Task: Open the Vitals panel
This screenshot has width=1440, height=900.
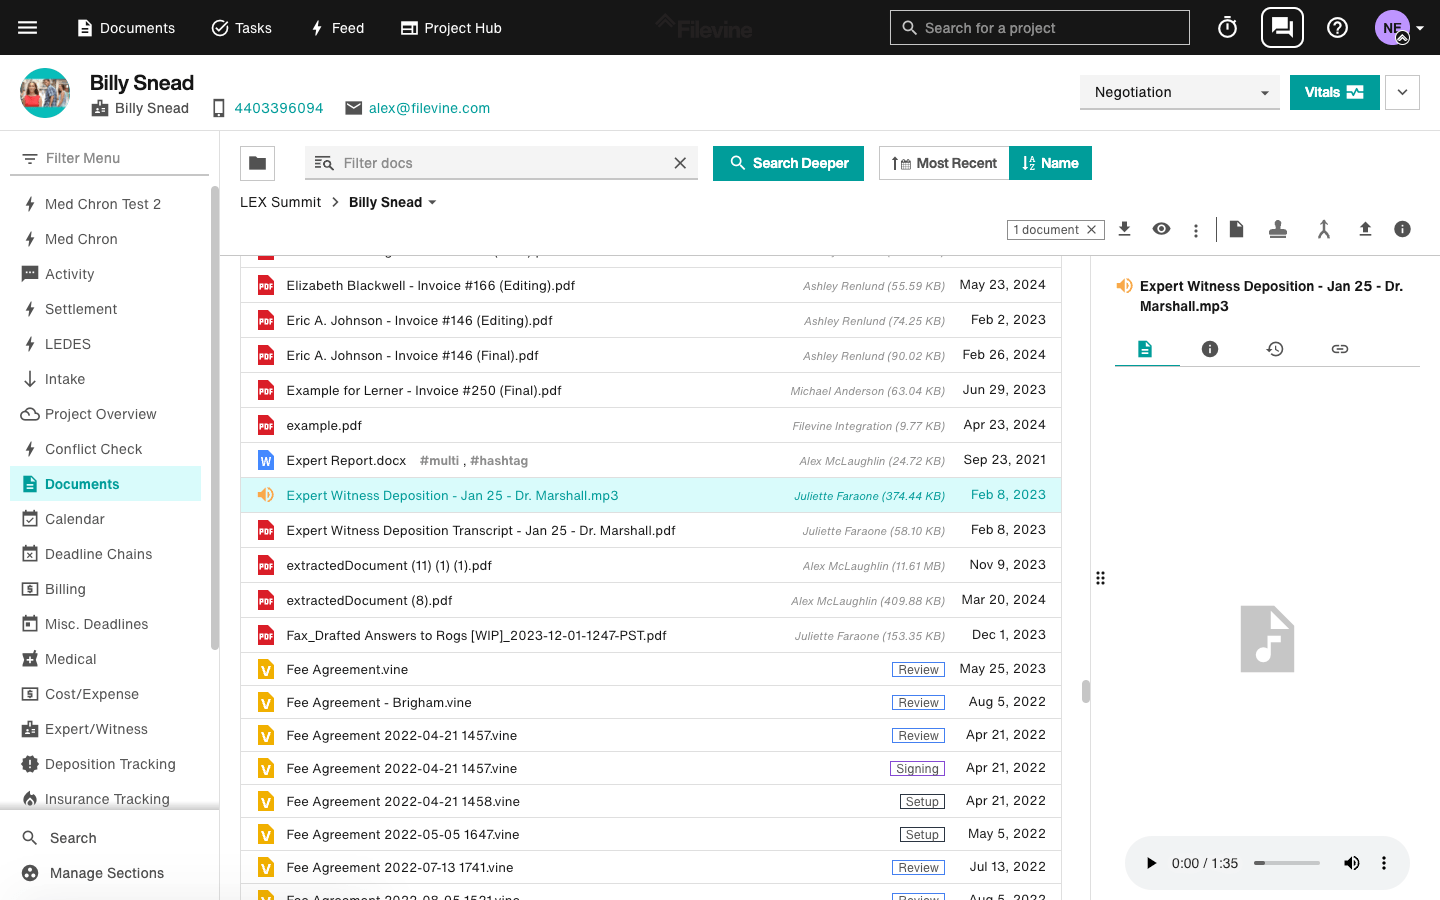Action: click(x=1334, y=92)
